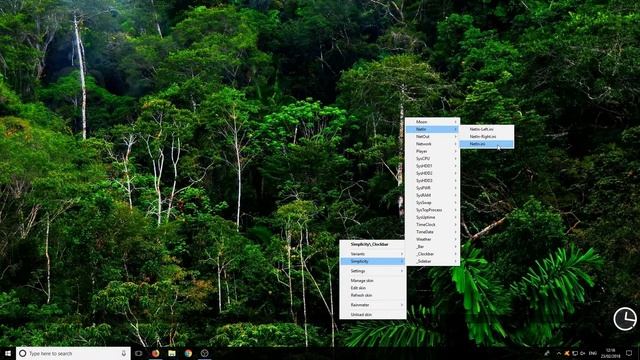Choose Manage skin from the context menu
The height and width of the screenshot is (360, 640).
point(373,281)
